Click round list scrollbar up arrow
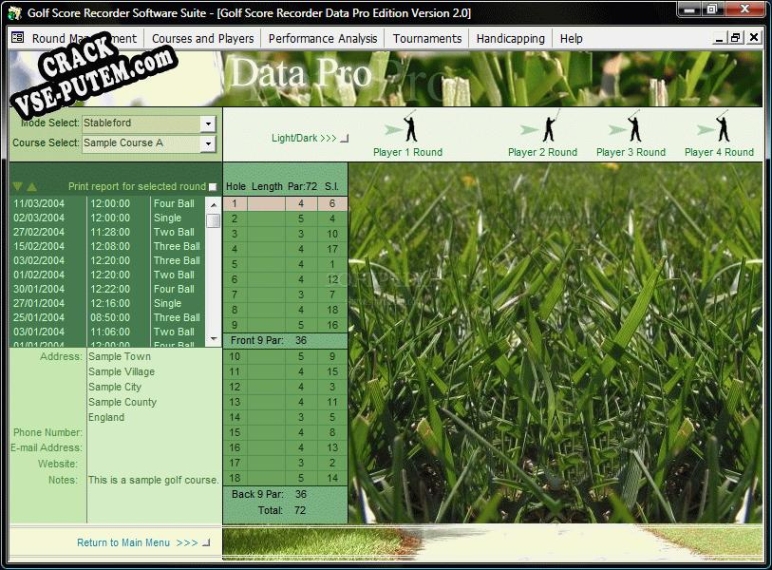Image resolution: width=772 pixels, height=570 pixels. click(213, 204)
